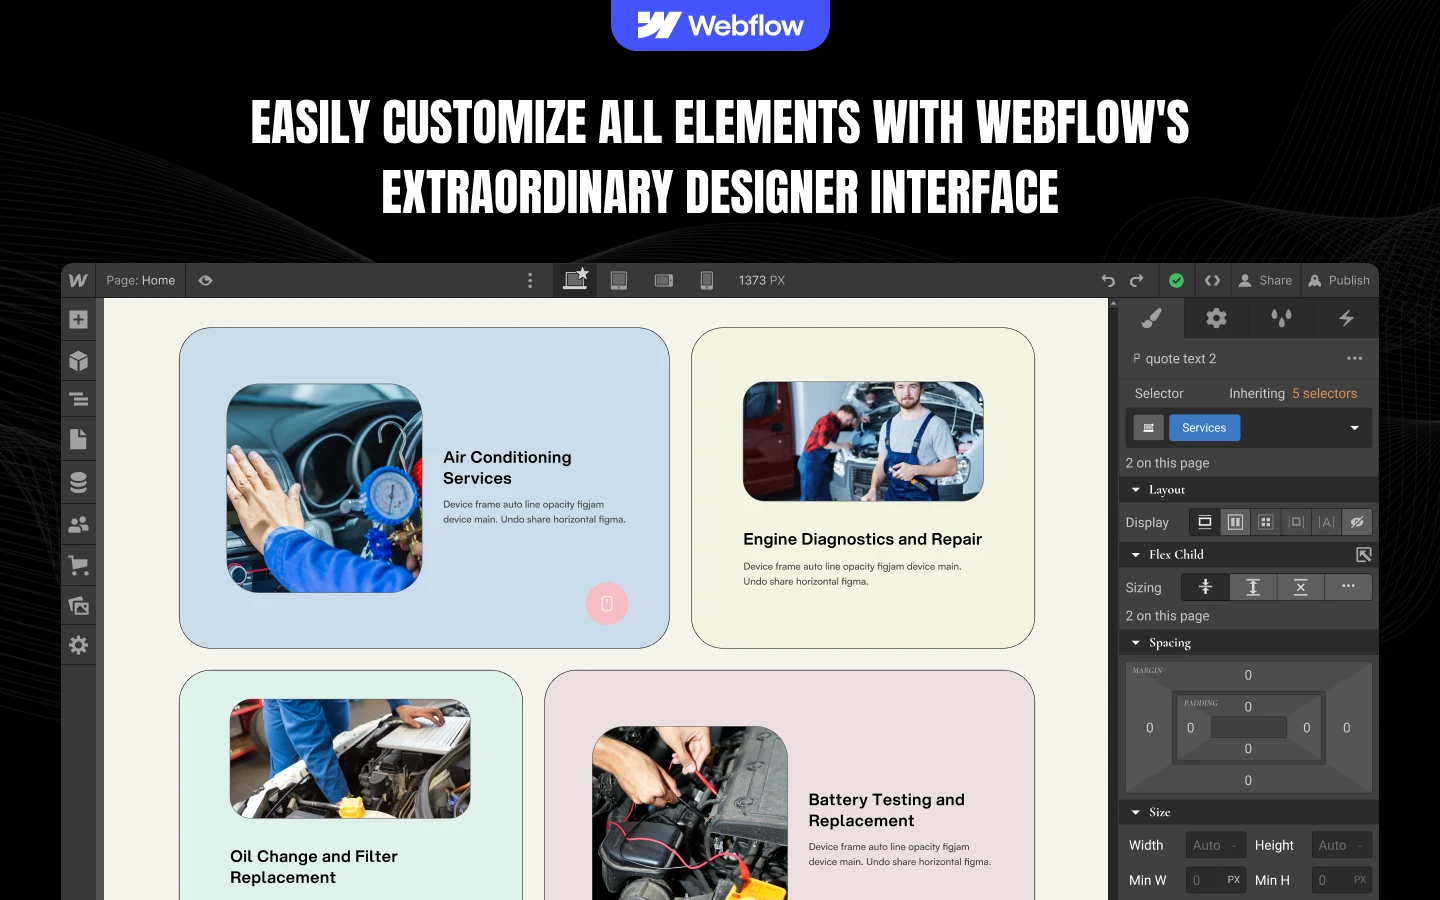This screenshot has height=900, width=1440.
Task: Open the Navigator panel
Action: click(79, 400)
